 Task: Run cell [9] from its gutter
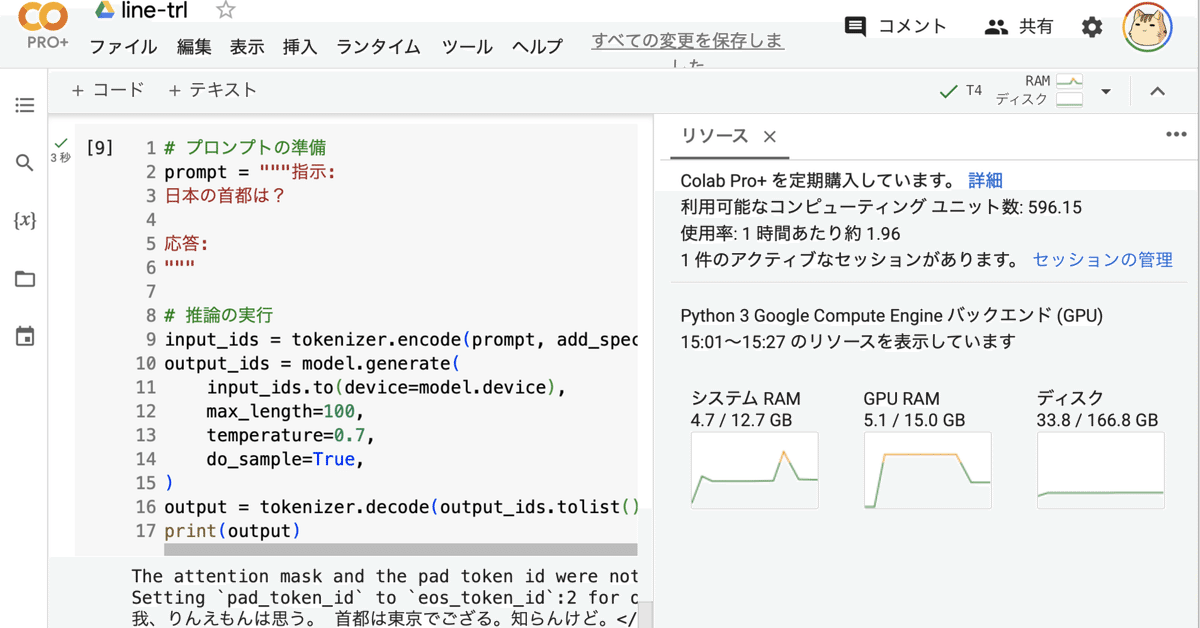pos(99,148)
